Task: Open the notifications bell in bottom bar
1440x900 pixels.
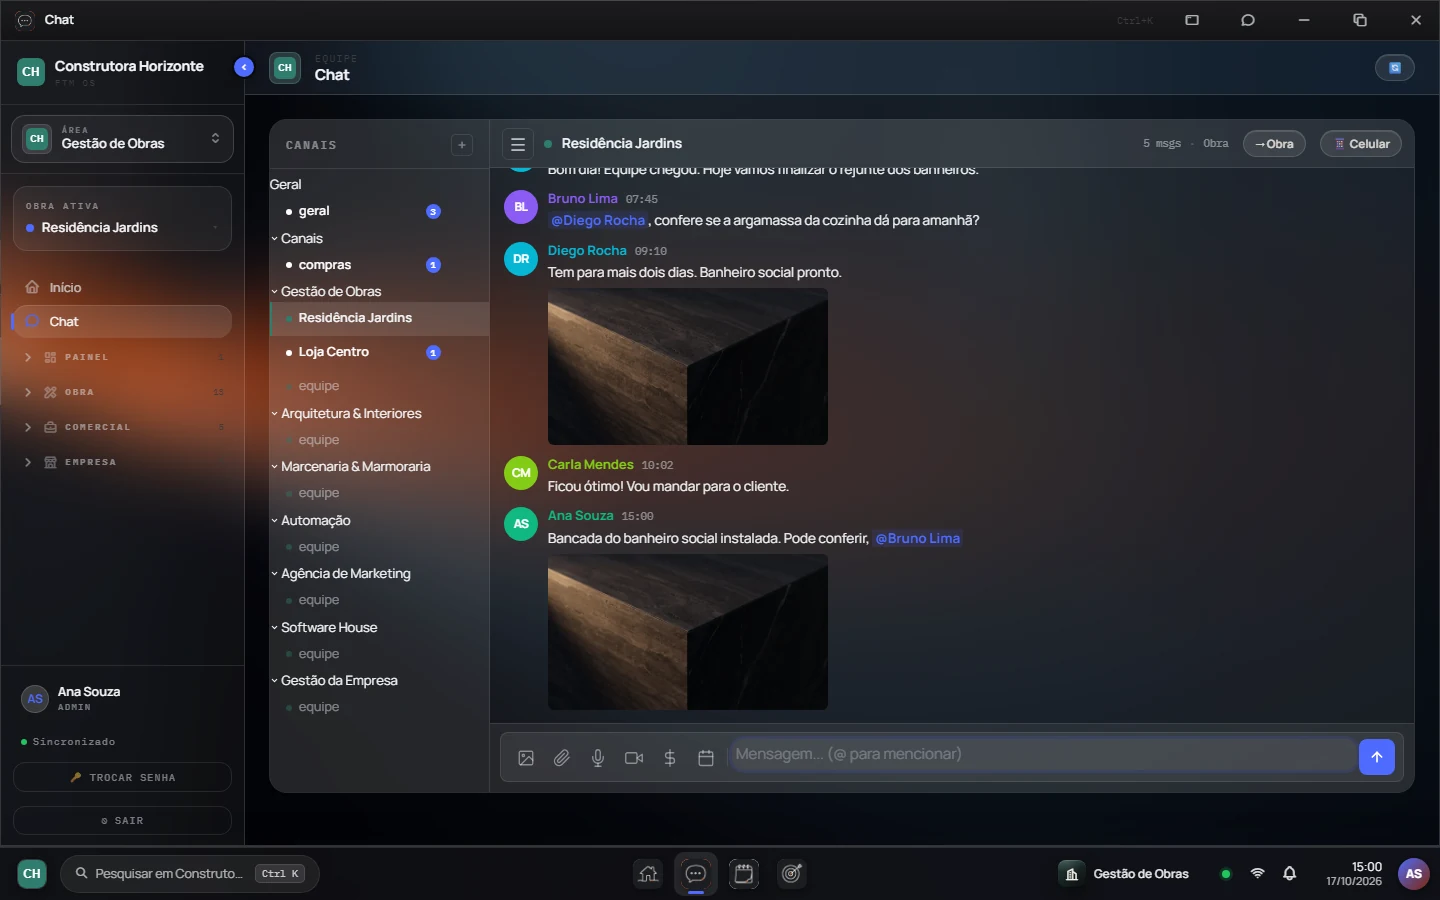Action: [1290, 874]
